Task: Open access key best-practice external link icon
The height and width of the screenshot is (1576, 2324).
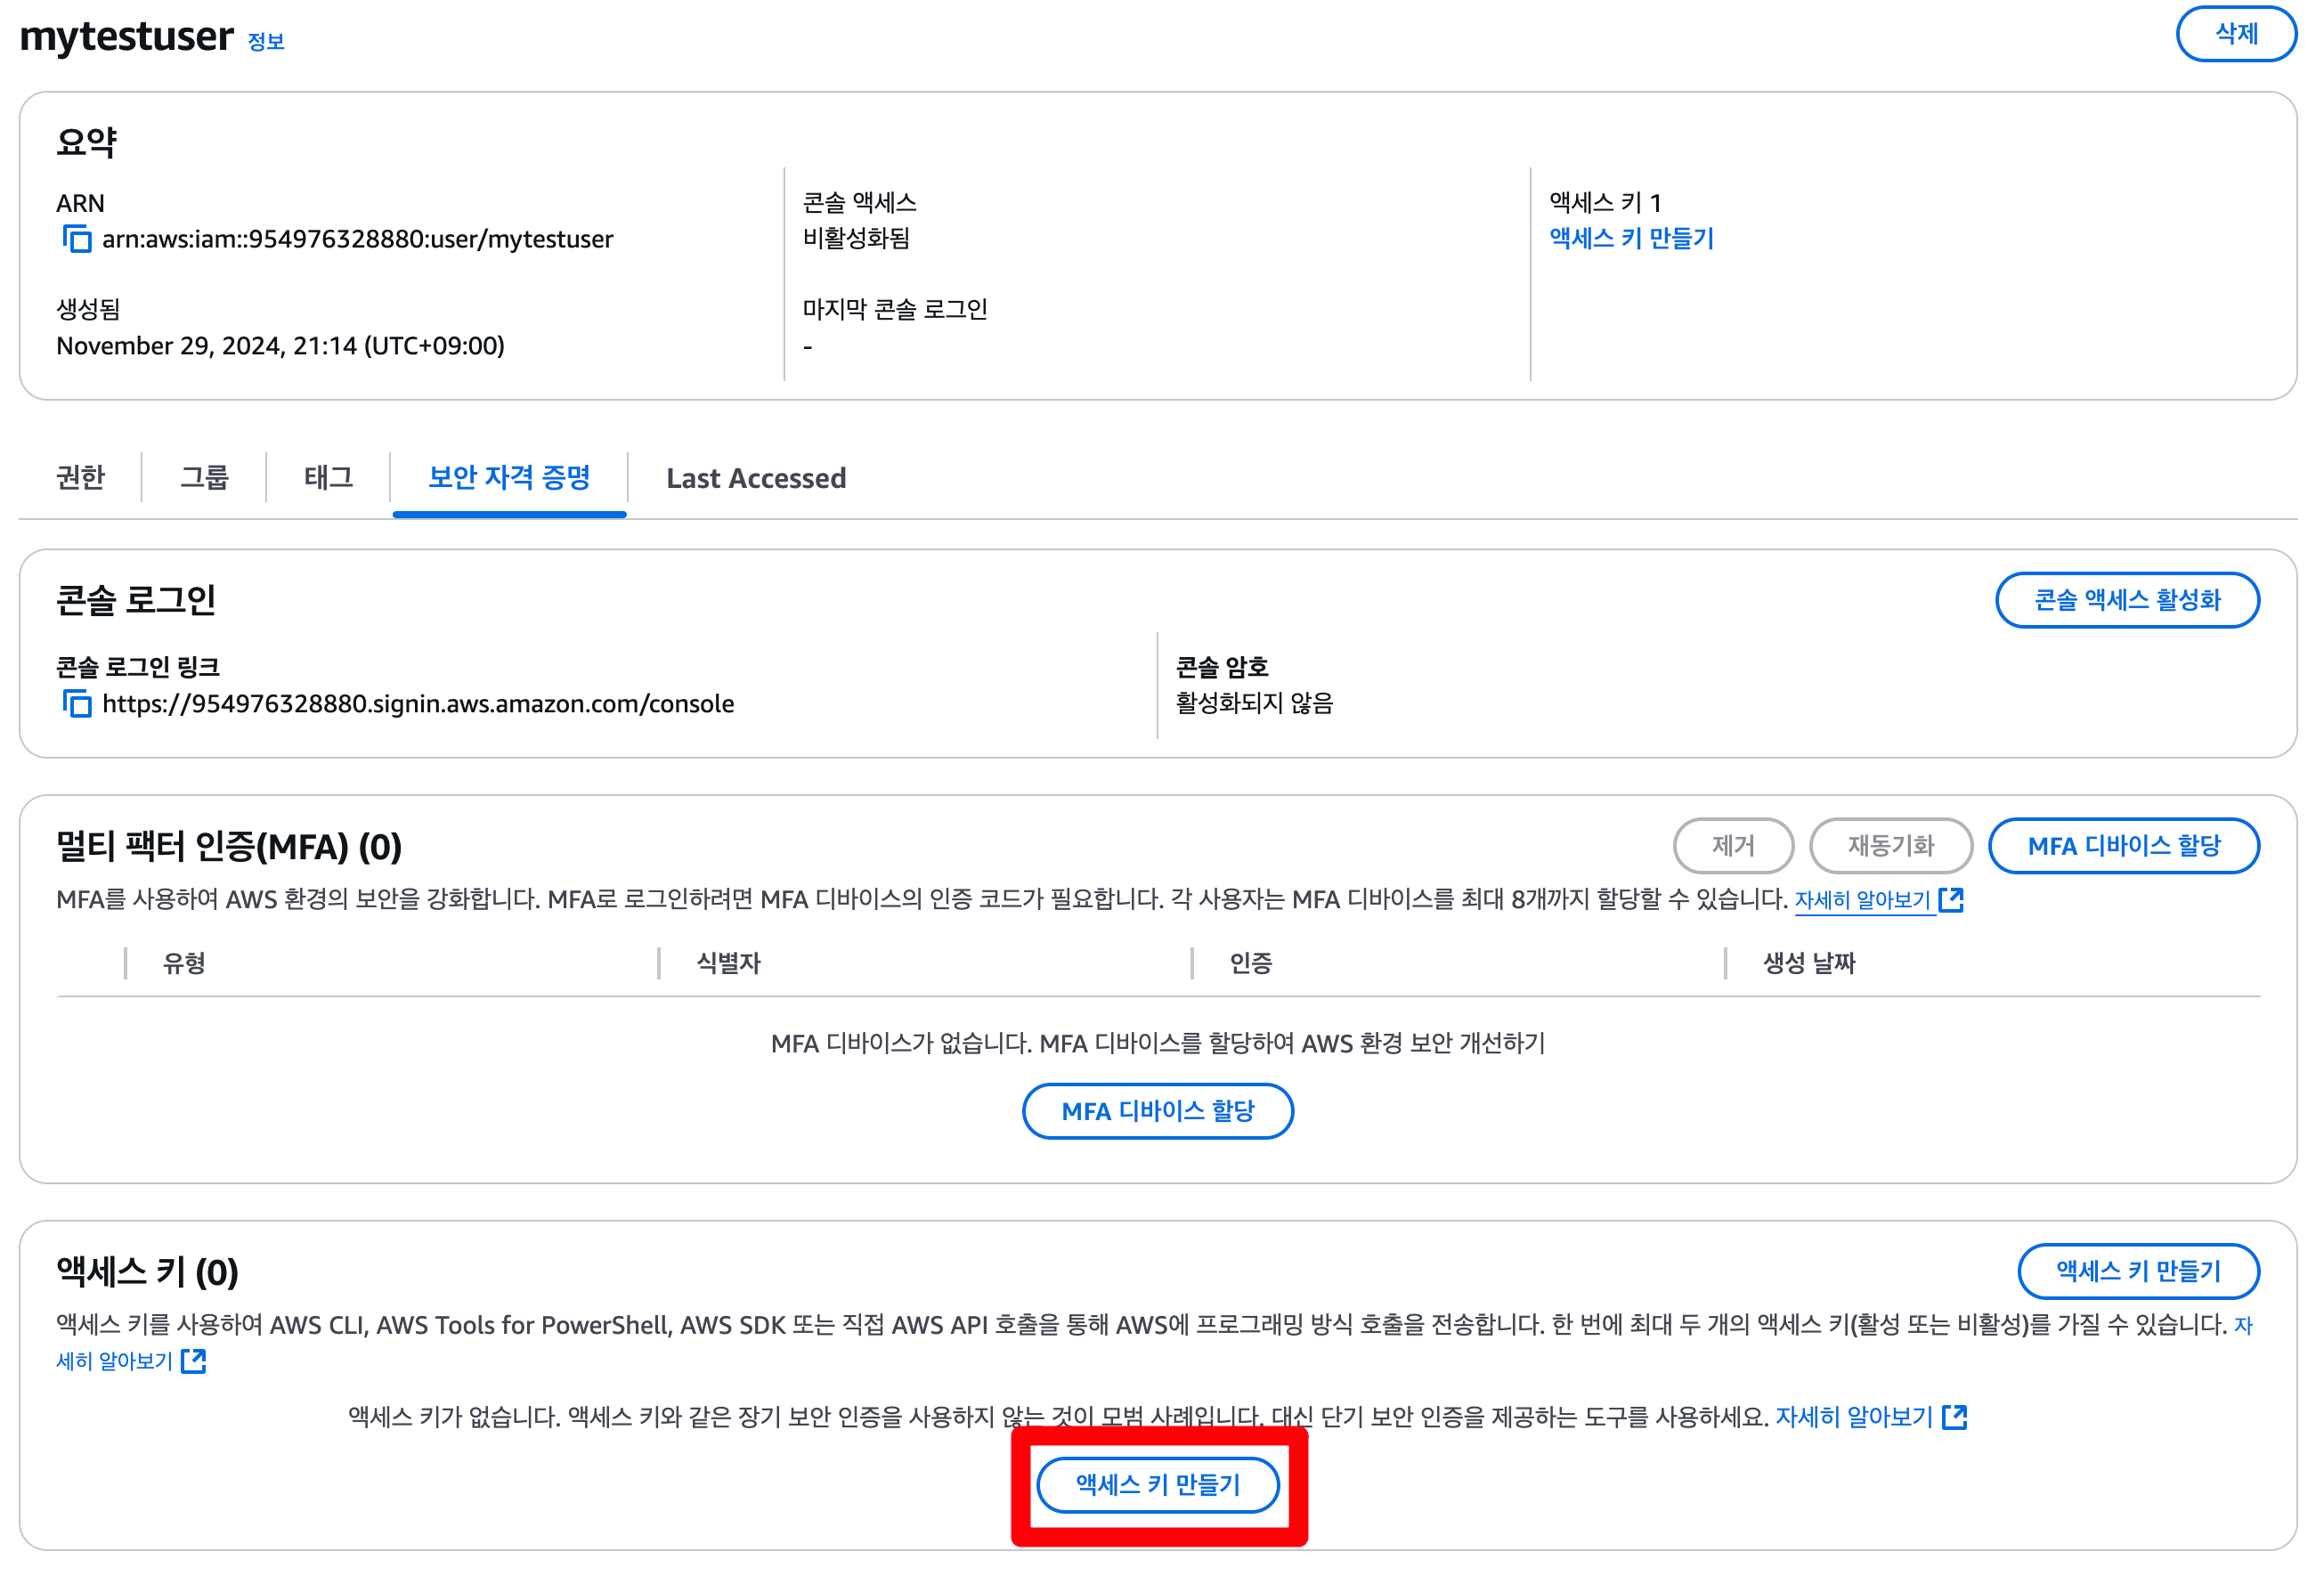Action: coord(1955,1417)
